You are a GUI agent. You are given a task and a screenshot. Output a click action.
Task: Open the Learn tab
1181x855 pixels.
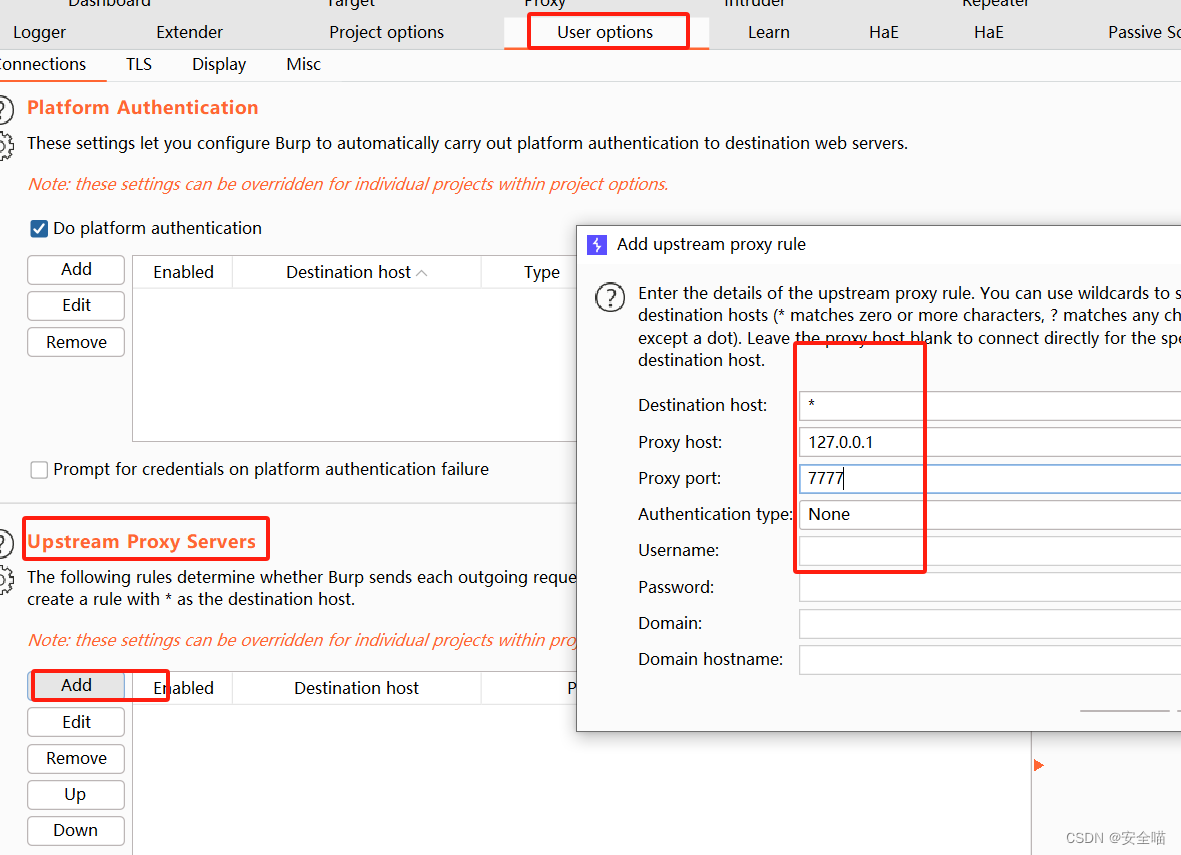[x=769, y=32]
